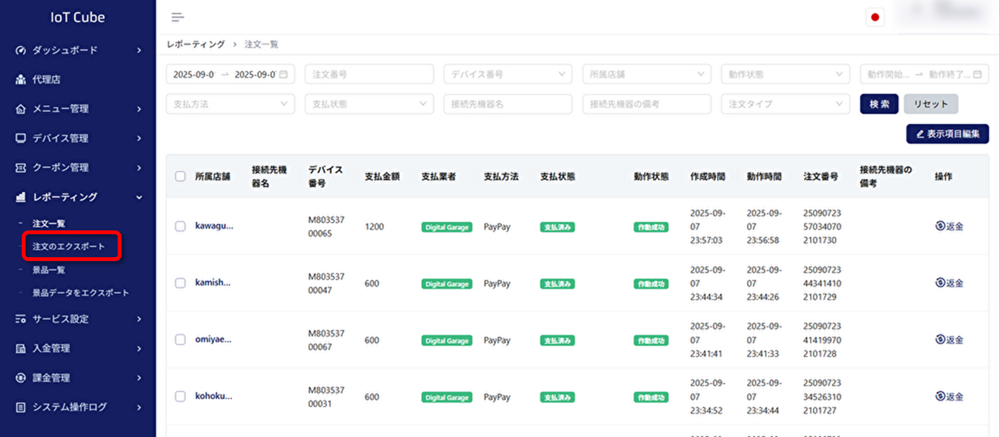Viewport: 999px width, 437px height.
Task: Check the kawagu... row checkbox
Action: (180, 227)
